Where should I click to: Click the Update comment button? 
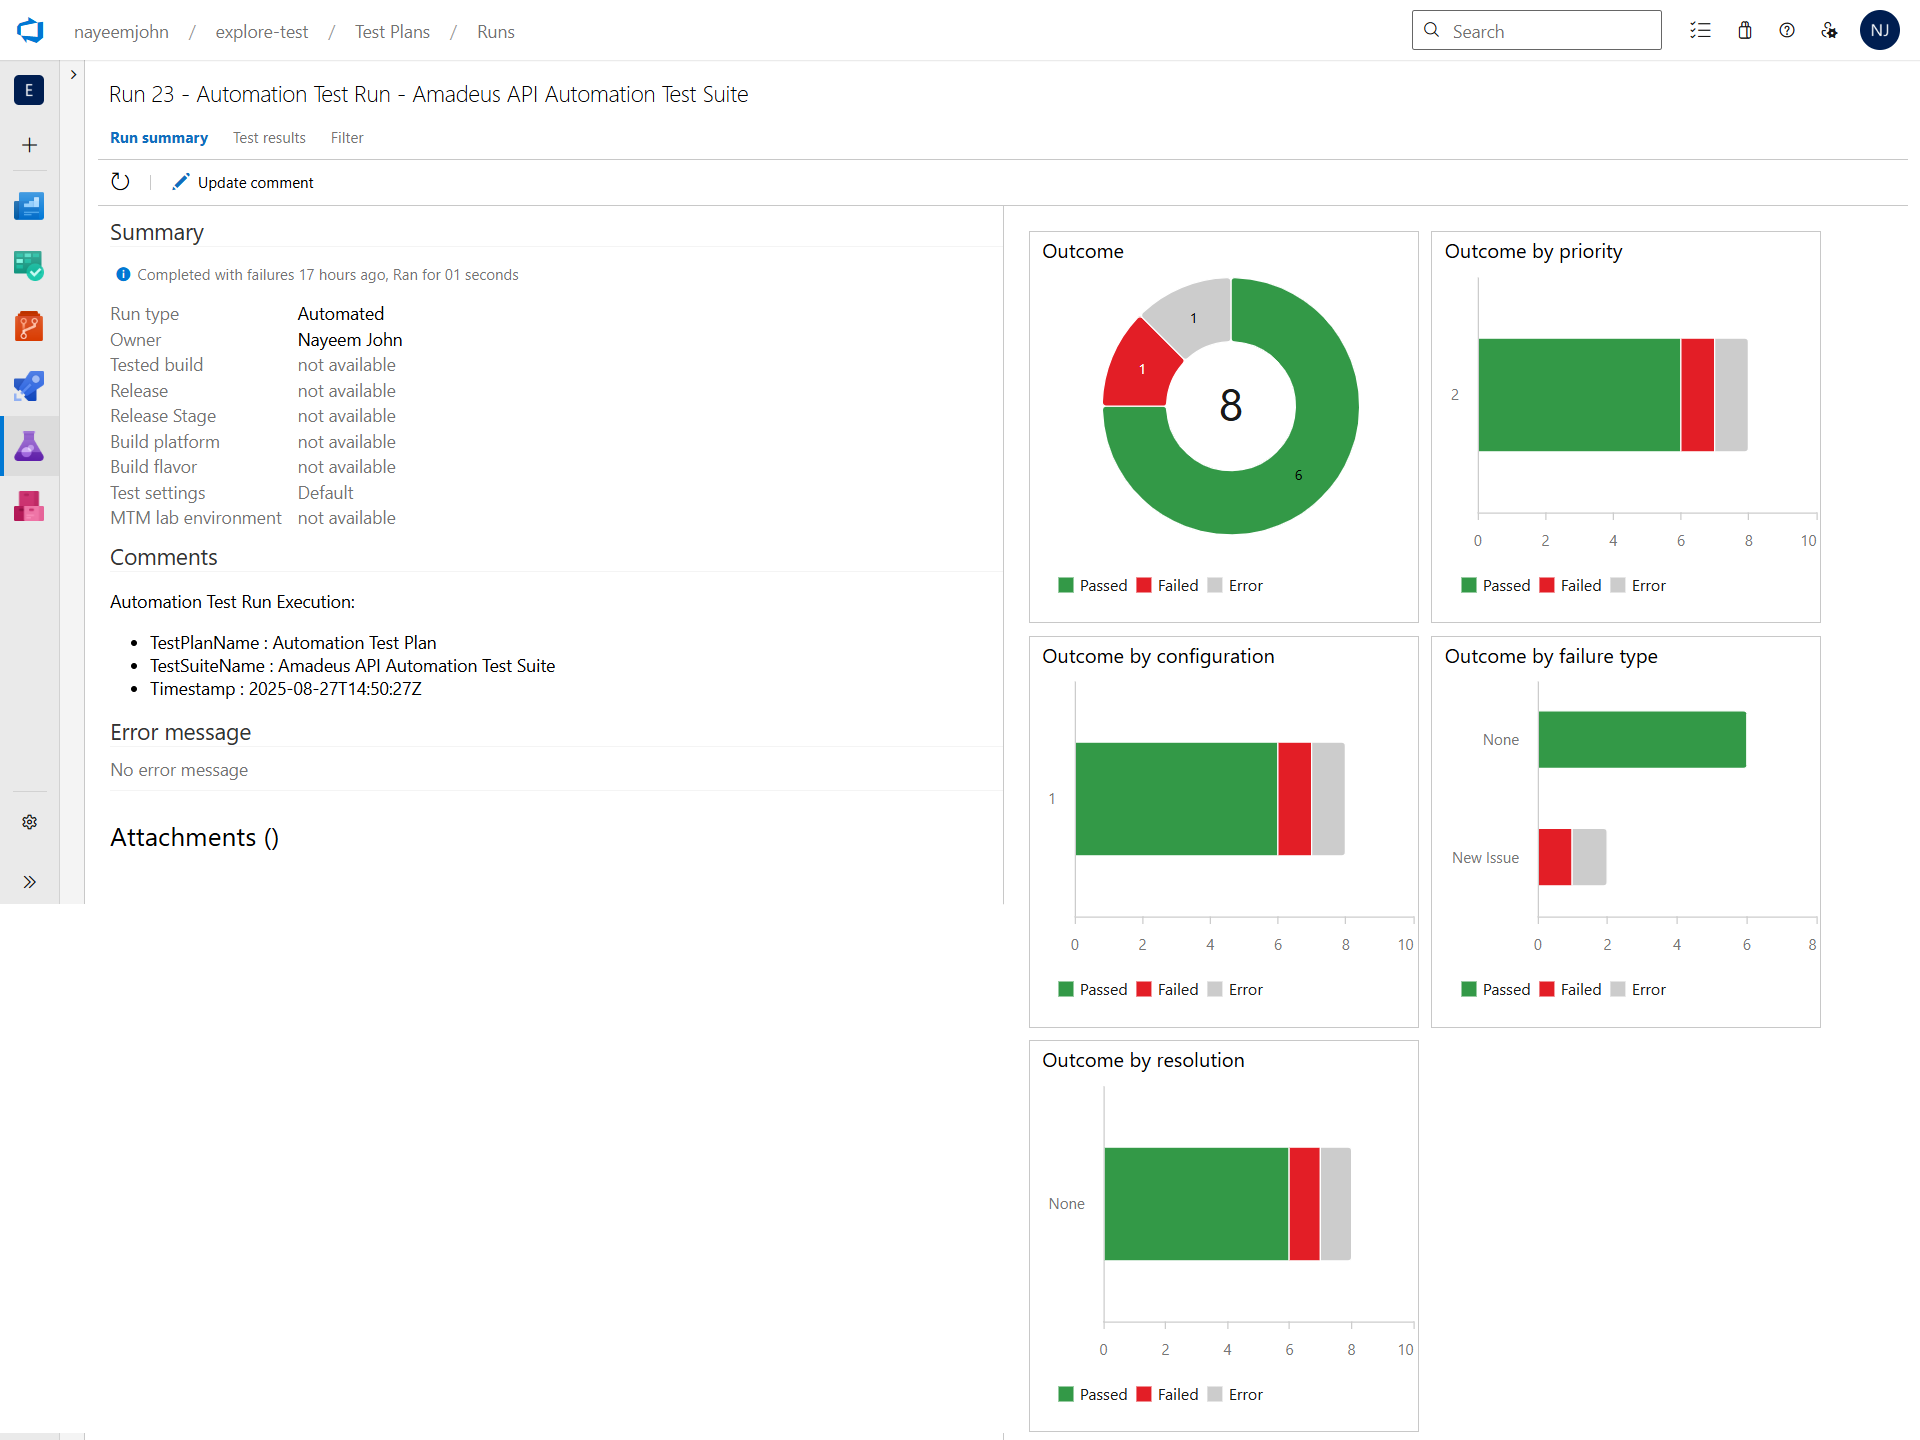[x=243, y=182]
